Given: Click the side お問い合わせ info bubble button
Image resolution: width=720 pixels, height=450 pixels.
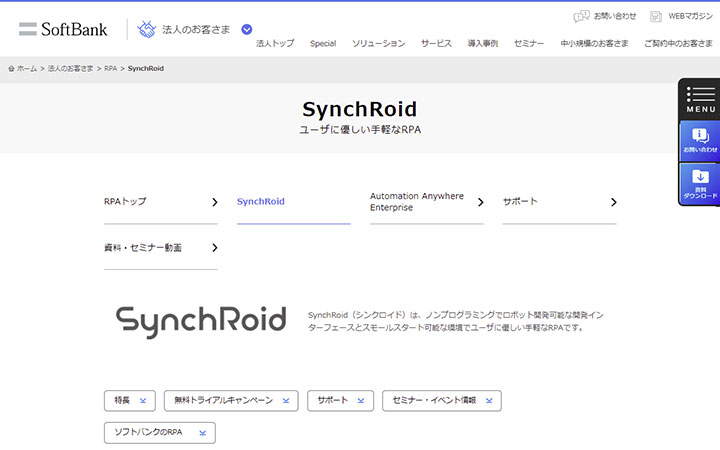Looking at the screenshot, I should click(700, 141).
